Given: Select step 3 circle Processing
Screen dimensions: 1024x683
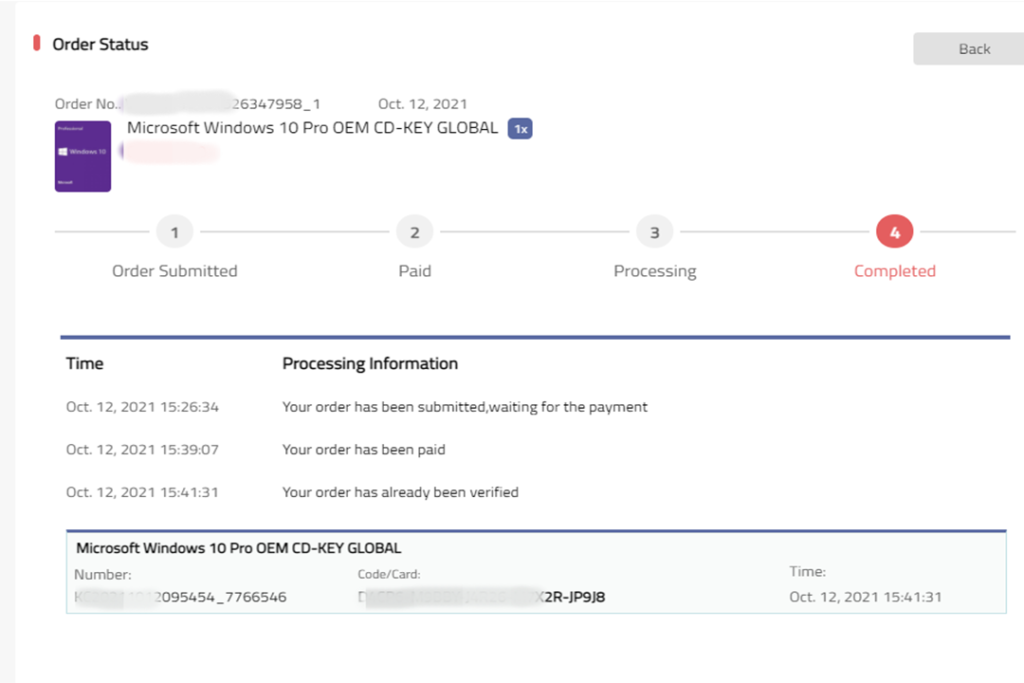Looking at the screenshot, I should click(654, 232).
